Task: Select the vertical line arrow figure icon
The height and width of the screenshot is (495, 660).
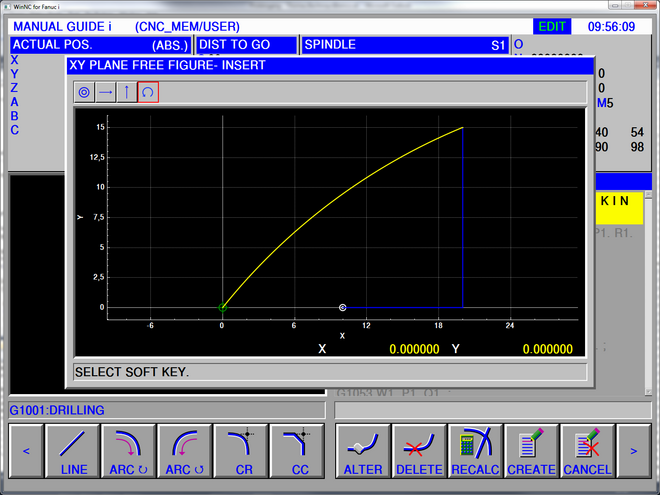Action: (x=127, y=93)
